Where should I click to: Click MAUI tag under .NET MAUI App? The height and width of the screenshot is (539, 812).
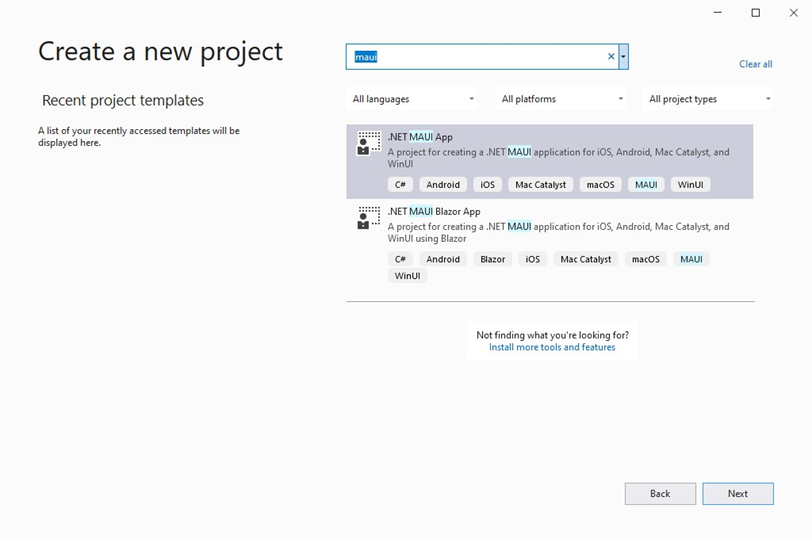pos(646,185)
